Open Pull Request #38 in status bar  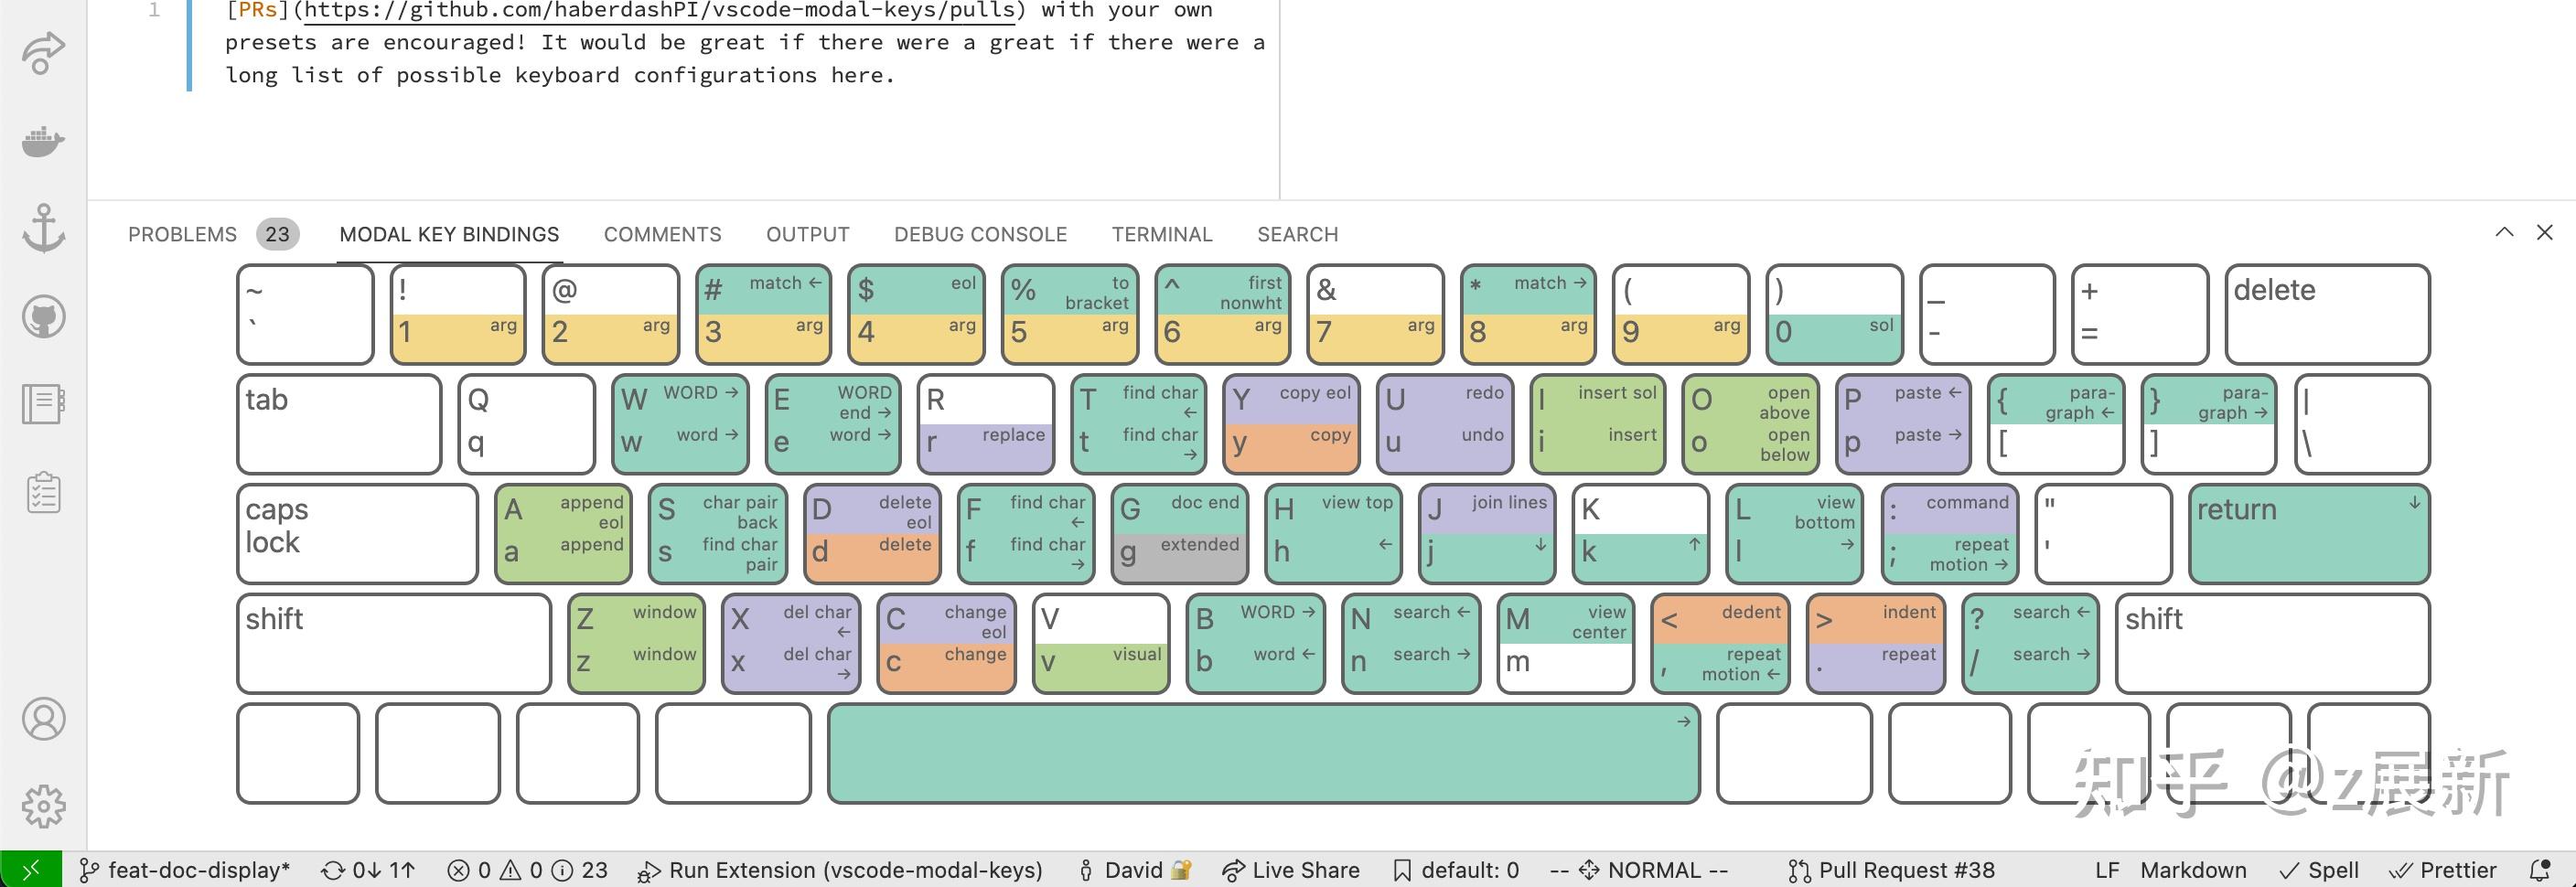point(1891,869)
